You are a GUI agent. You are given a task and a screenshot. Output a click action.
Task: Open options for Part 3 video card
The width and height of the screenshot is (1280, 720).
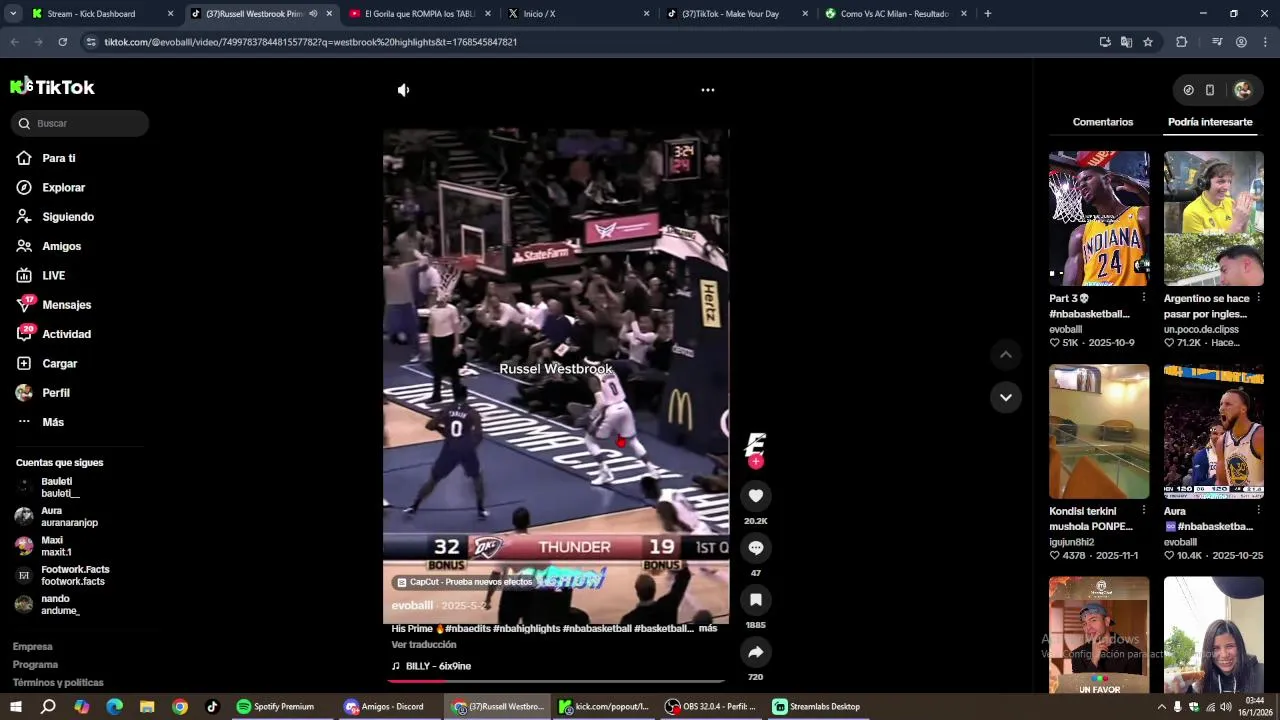(1144, 298)
